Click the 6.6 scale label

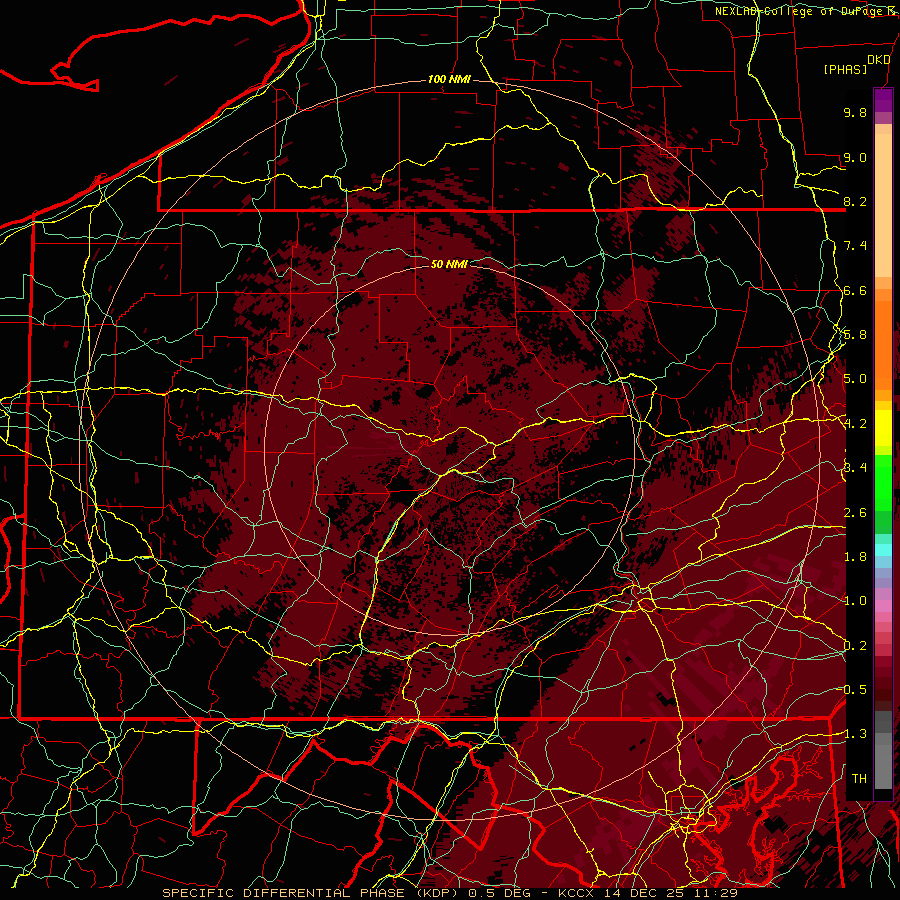pos(855,290)
